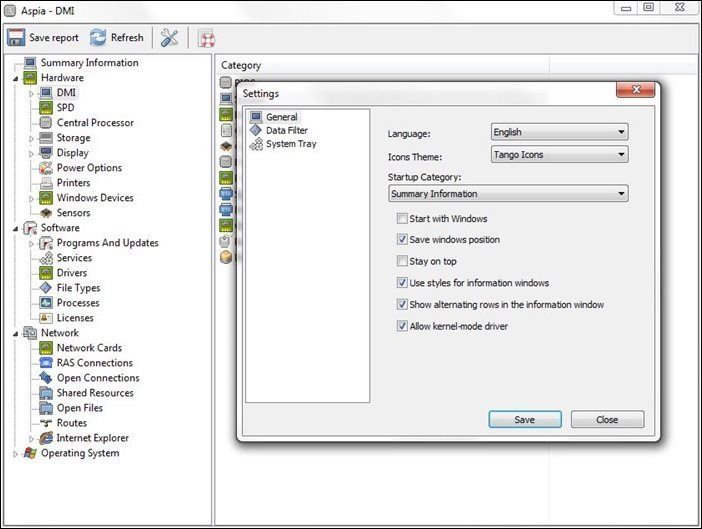
Task: Click the Central Processor chip icon
Action: 46,123
